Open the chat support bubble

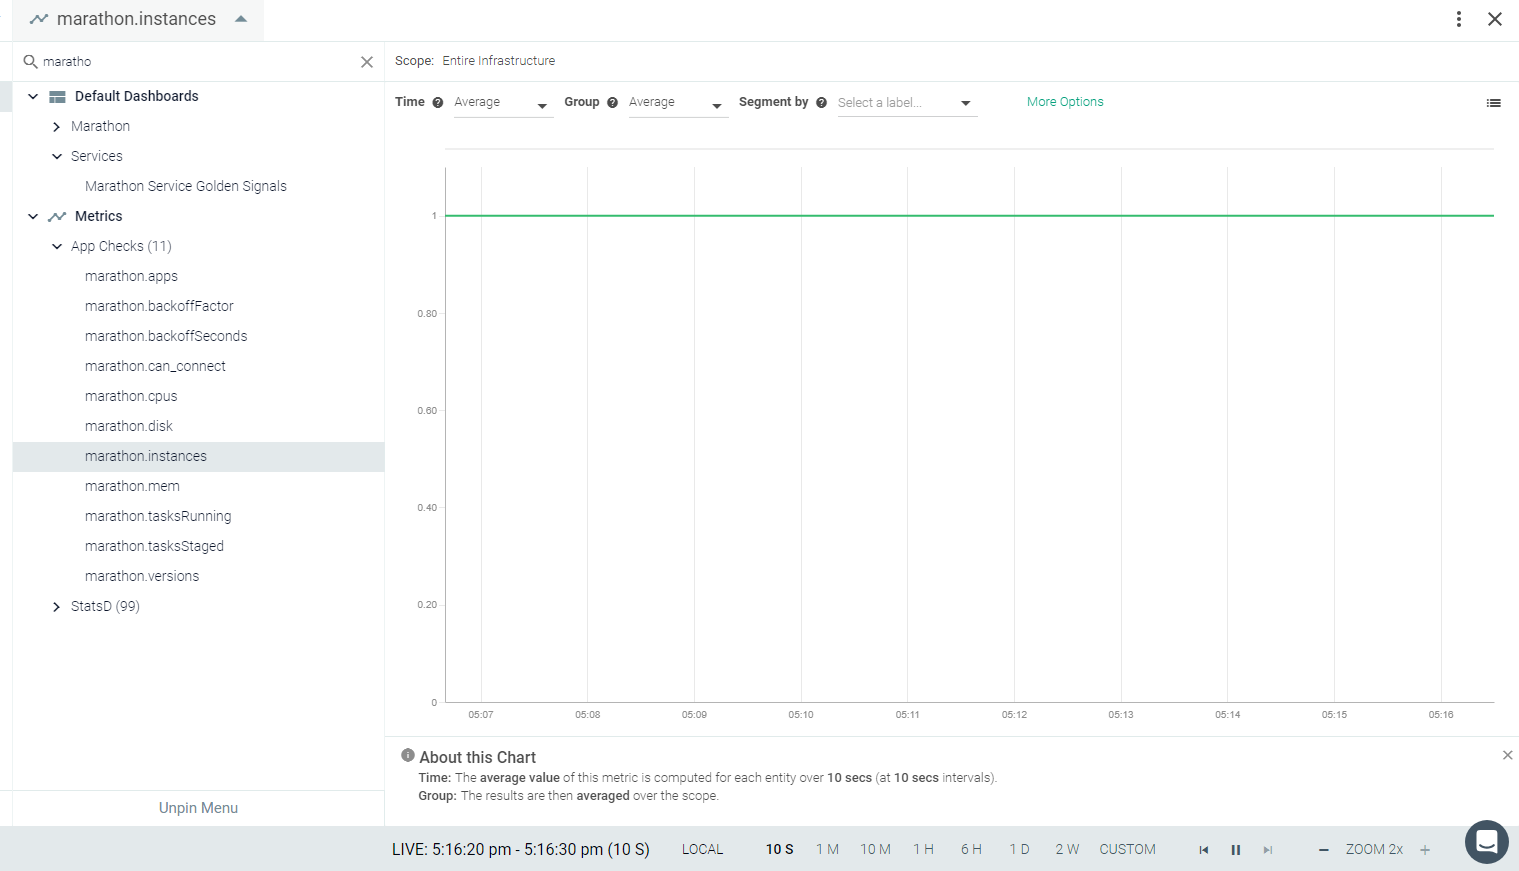click(x=1487, y=842)
